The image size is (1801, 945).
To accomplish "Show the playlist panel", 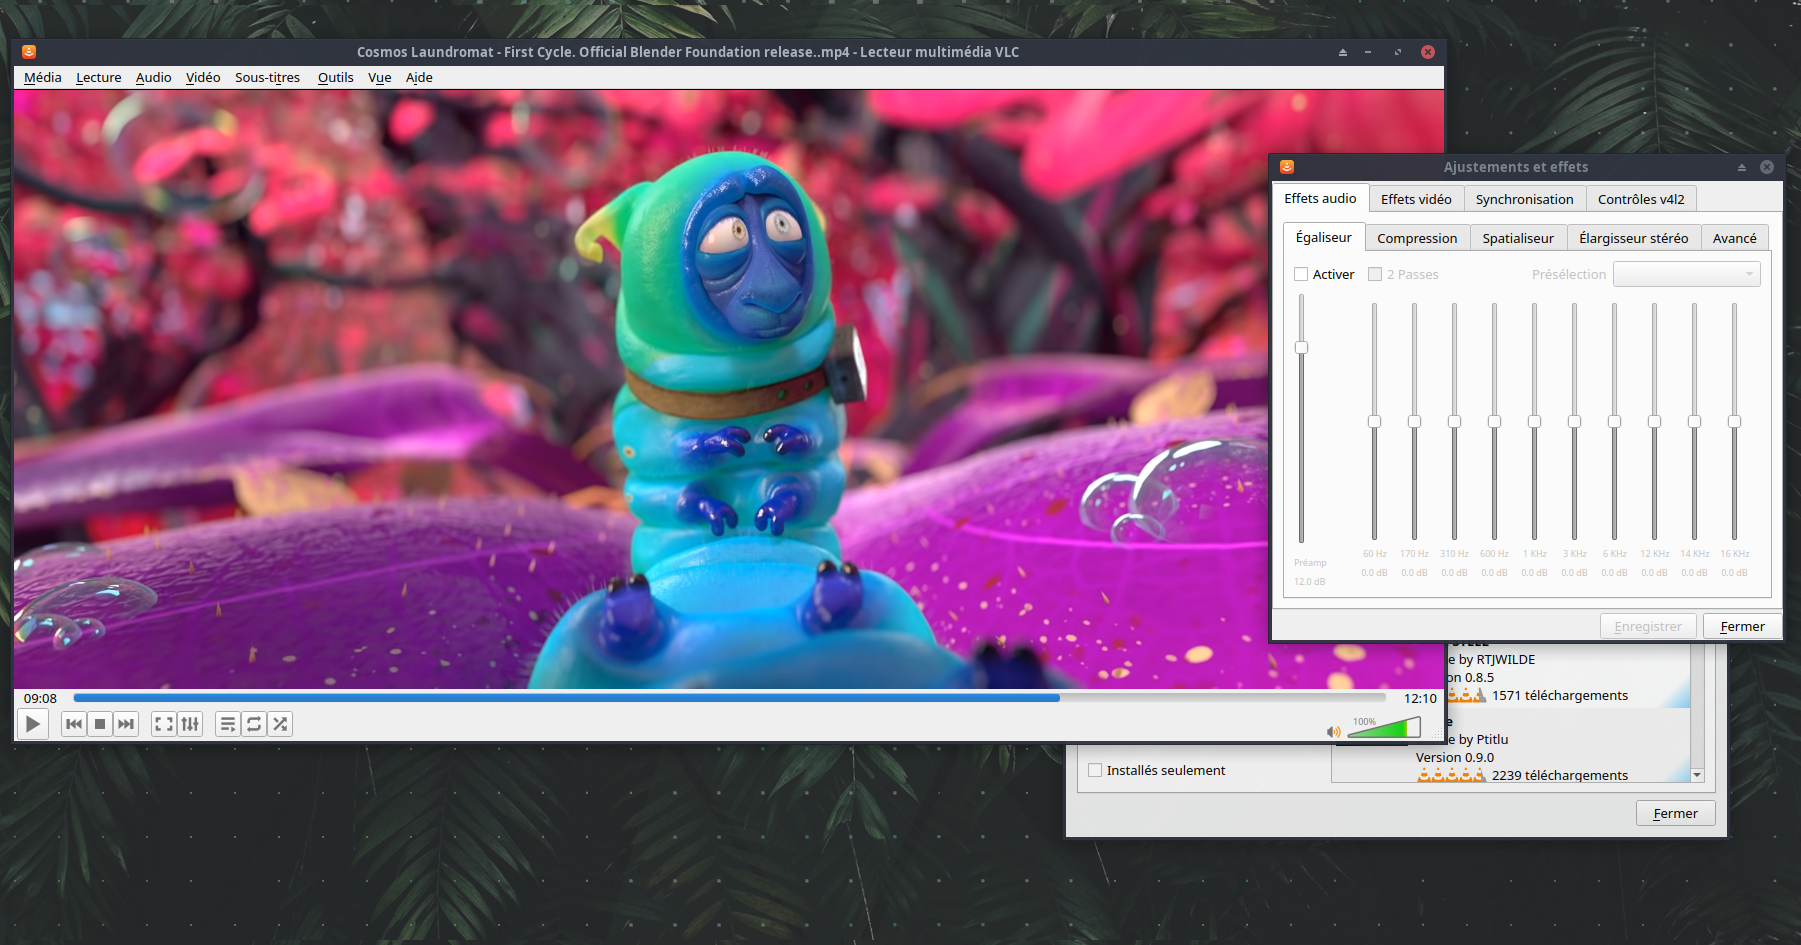I will click(228, 724).
